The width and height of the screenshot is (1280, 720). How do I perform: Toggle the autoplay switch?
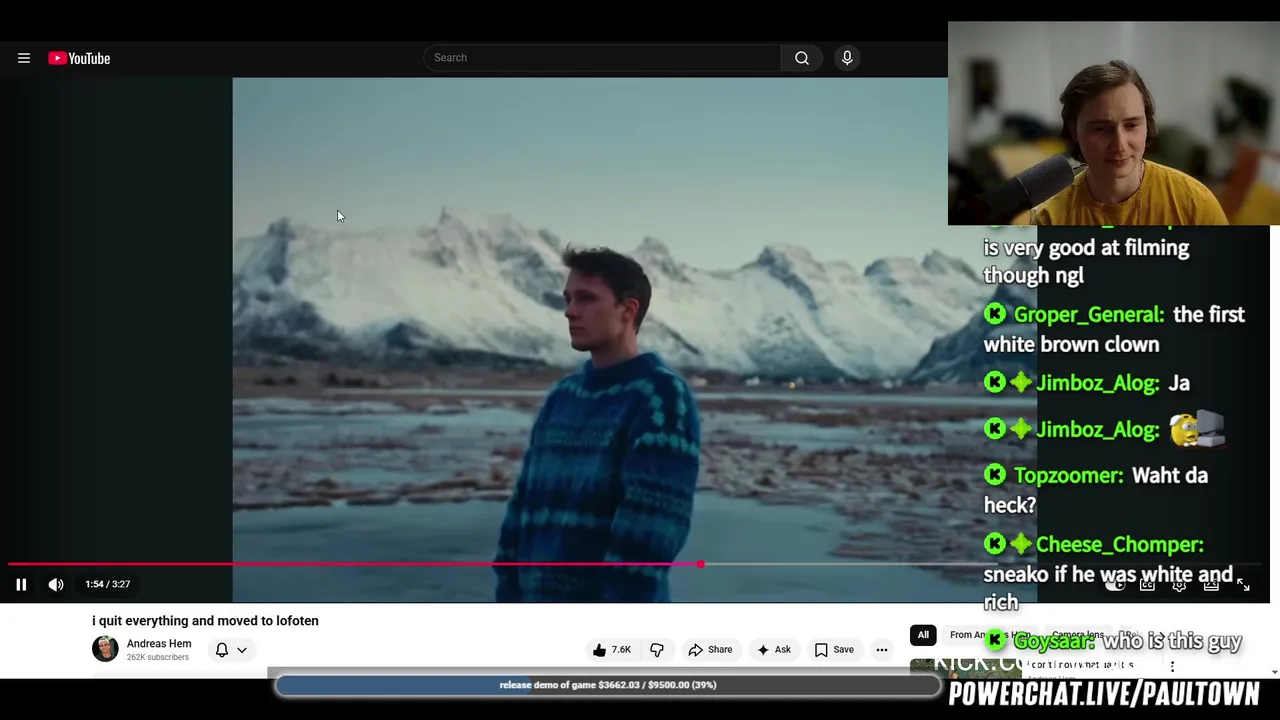pyautogui.click(x=1115, y=585)
